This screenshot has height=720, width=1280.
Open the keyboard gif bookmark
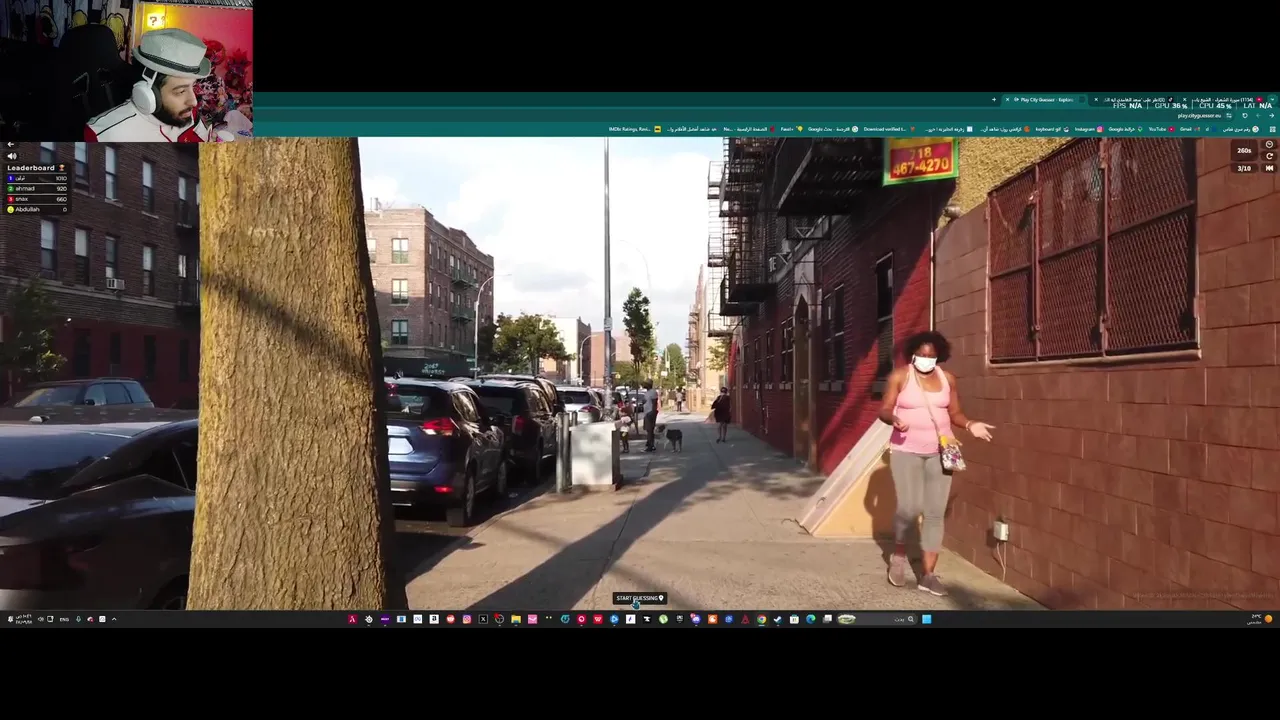coord(1052,129)
